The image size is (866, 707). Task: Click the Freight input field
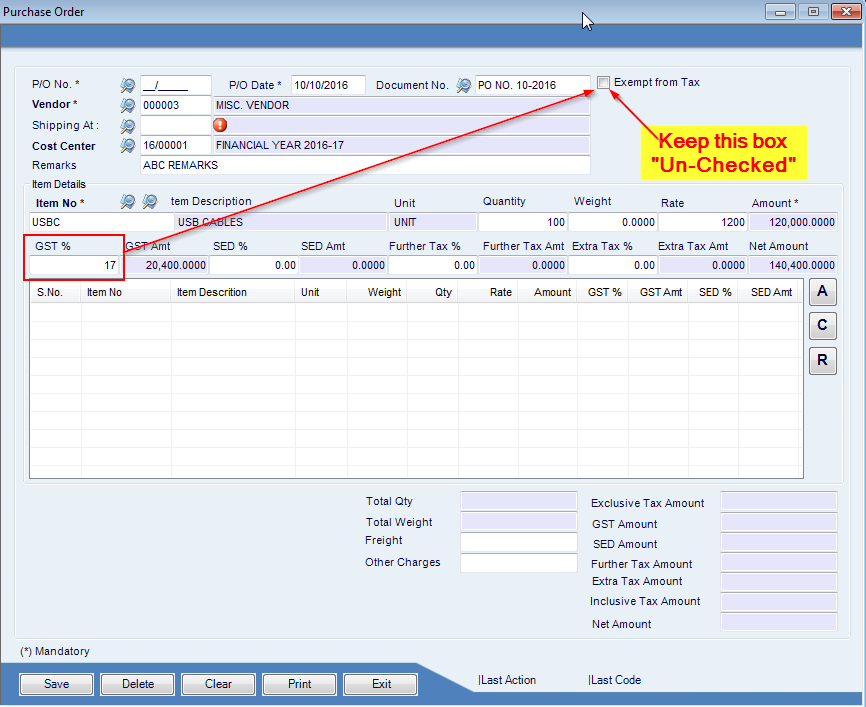point(519,542)
